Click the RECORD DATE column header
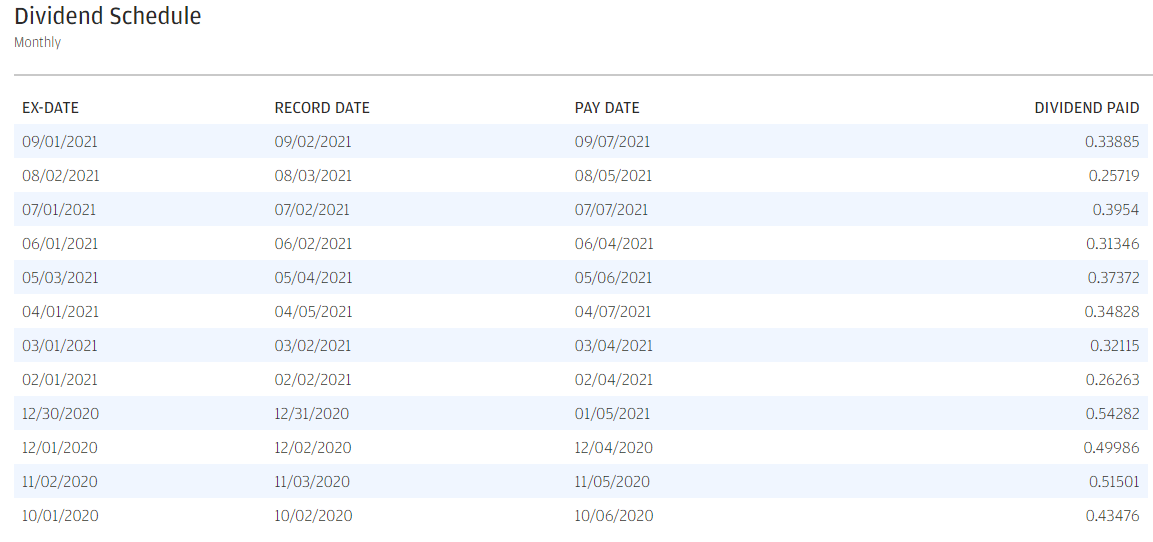The width and height of the screenshot is (1153, 542). click(322, 108)
